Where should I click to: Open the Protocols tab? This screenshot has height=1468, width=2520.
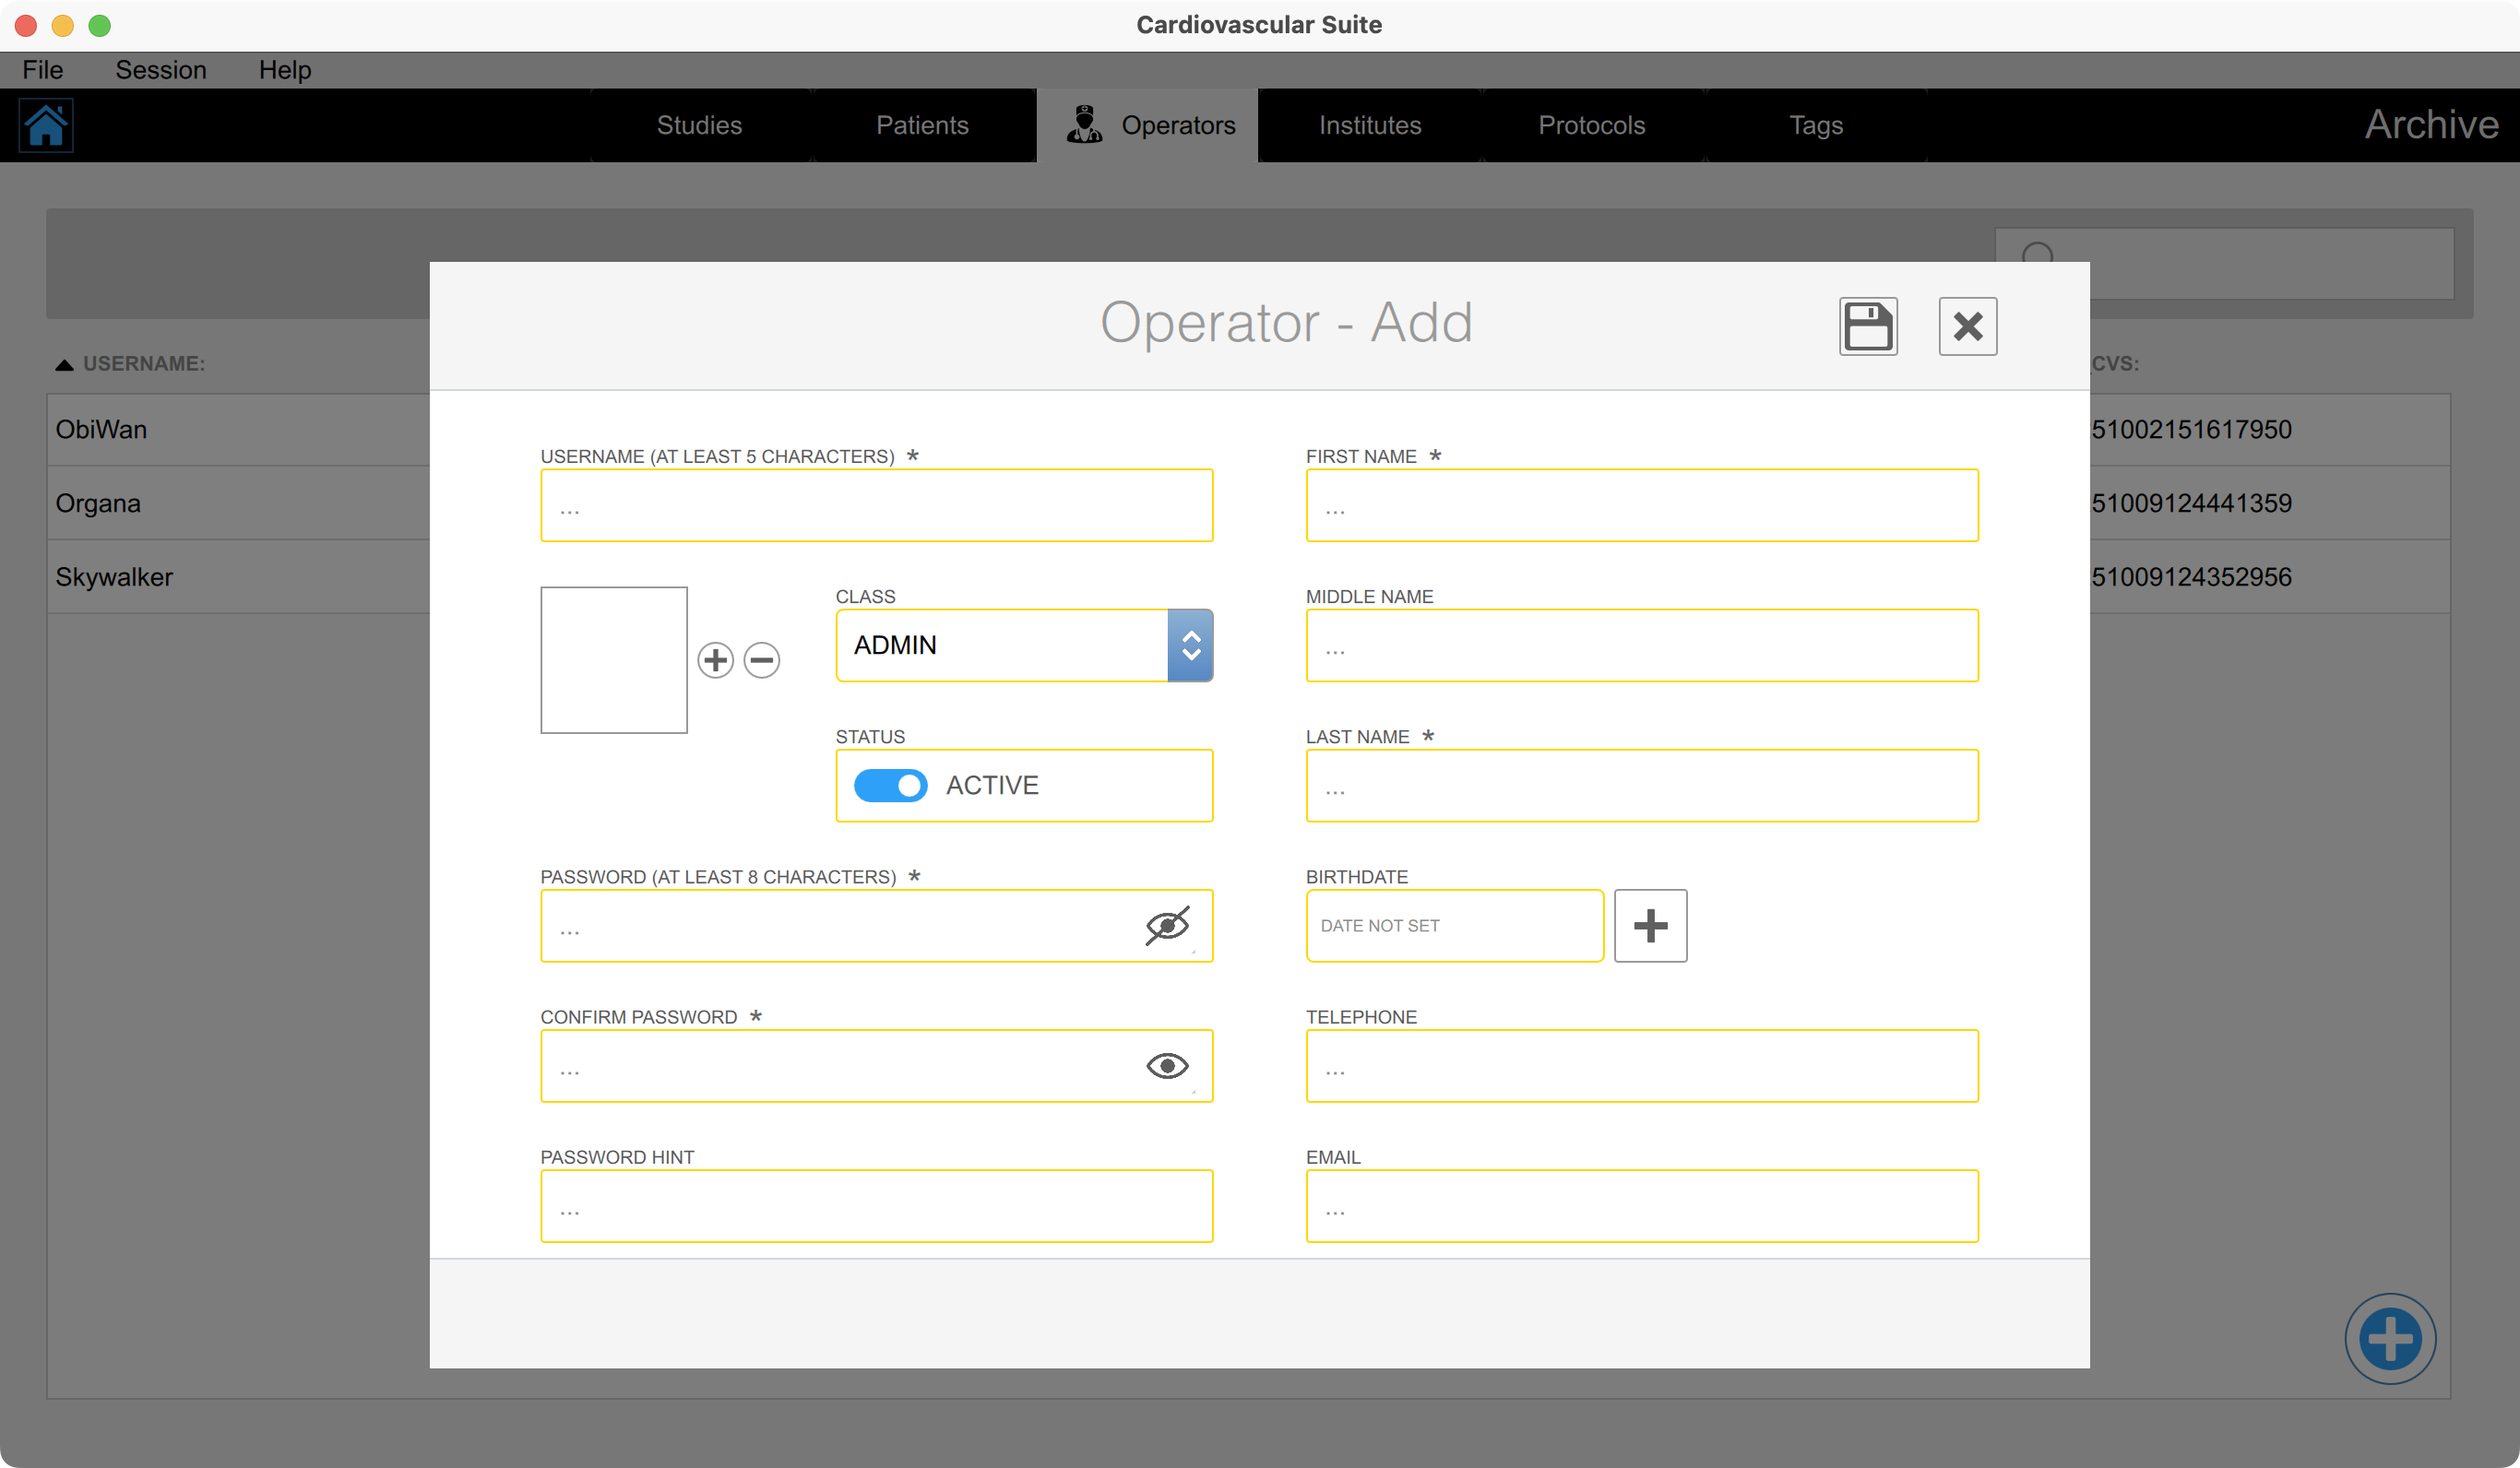[x=1591, y=125]
